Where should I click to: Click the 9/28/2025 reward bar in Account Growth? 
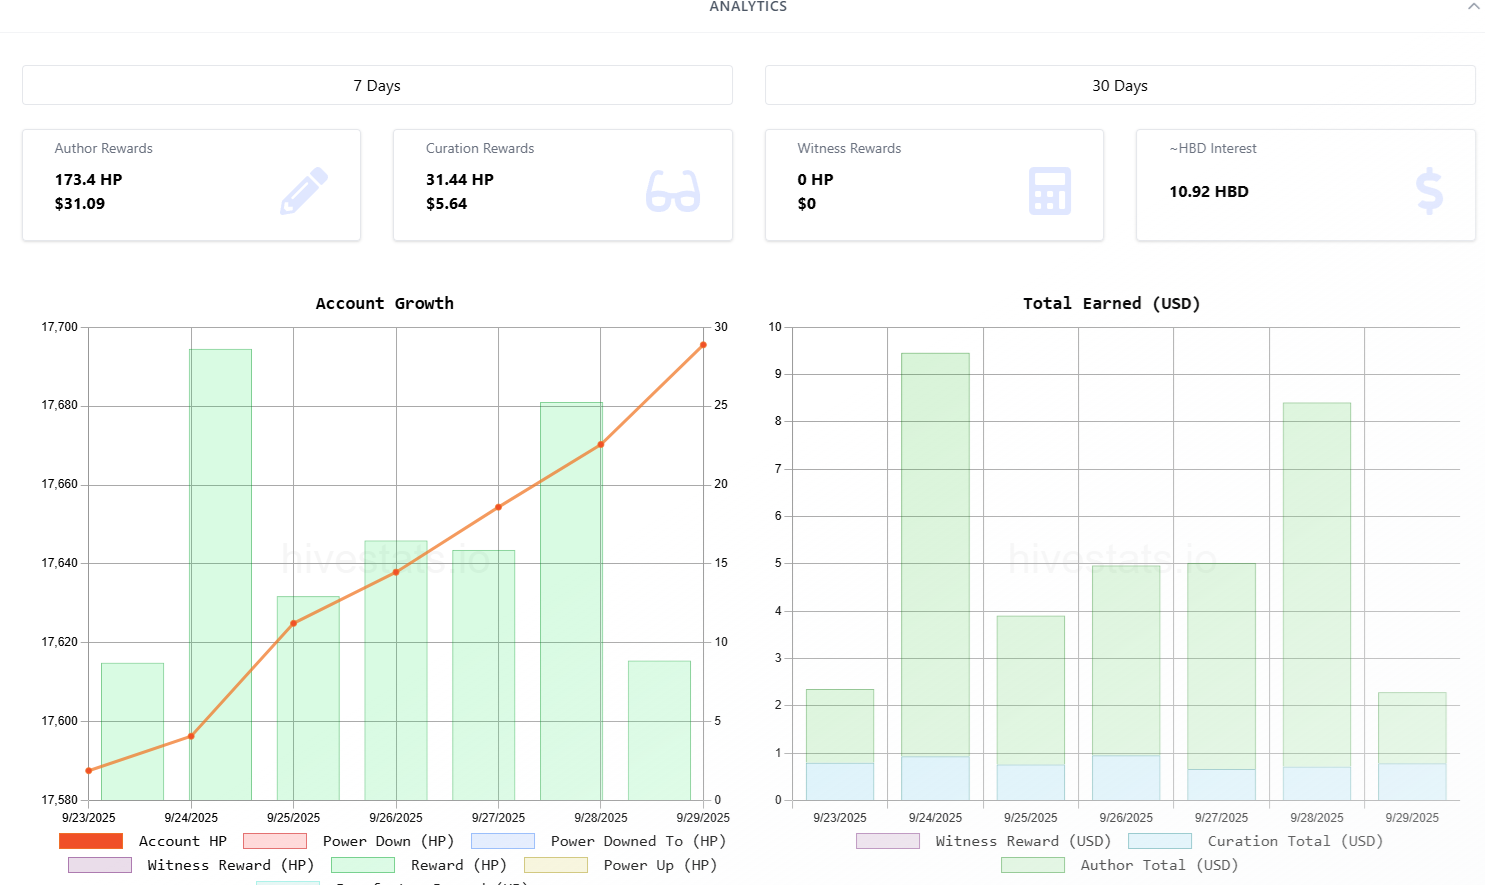pyautogui.click(x=571, y=600)
